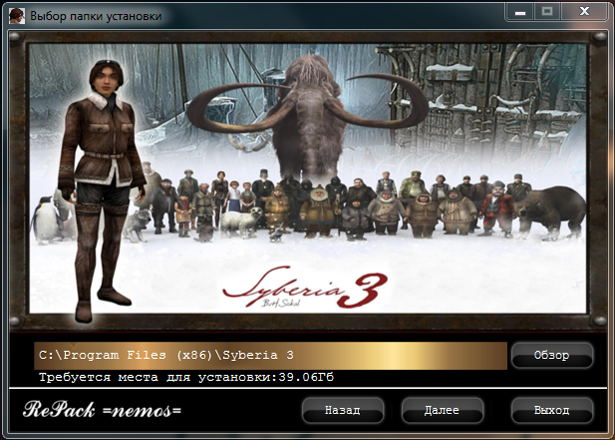Exit the installer via Выход button

551,410
